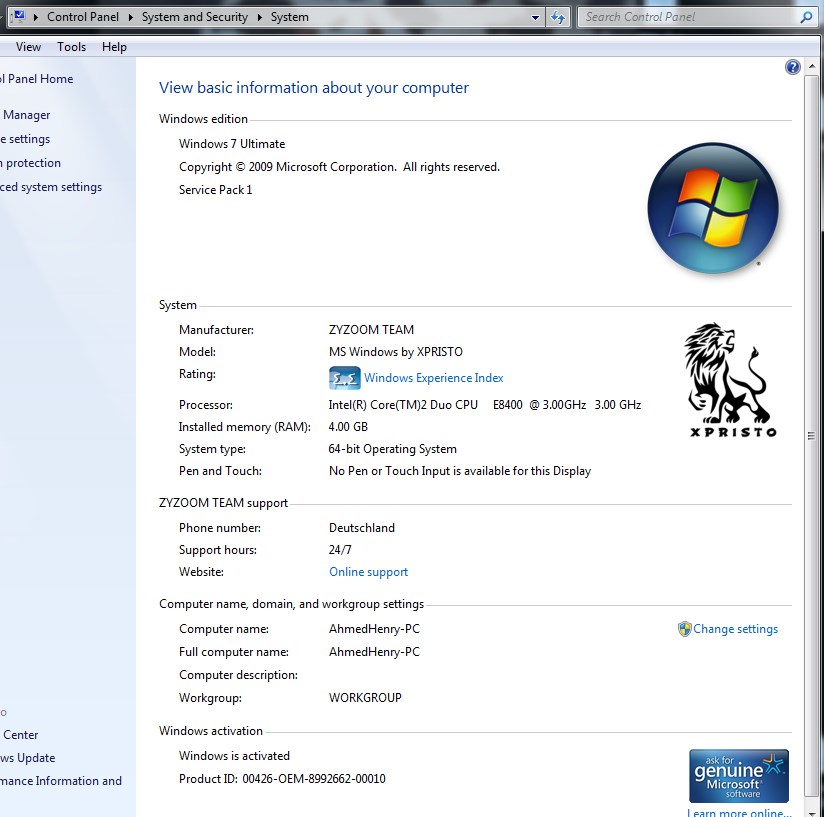This screenshot has height=817, width=824.
Task: Expand the arrow after Control Panel breadcrumb
Action: click(130, 17)
